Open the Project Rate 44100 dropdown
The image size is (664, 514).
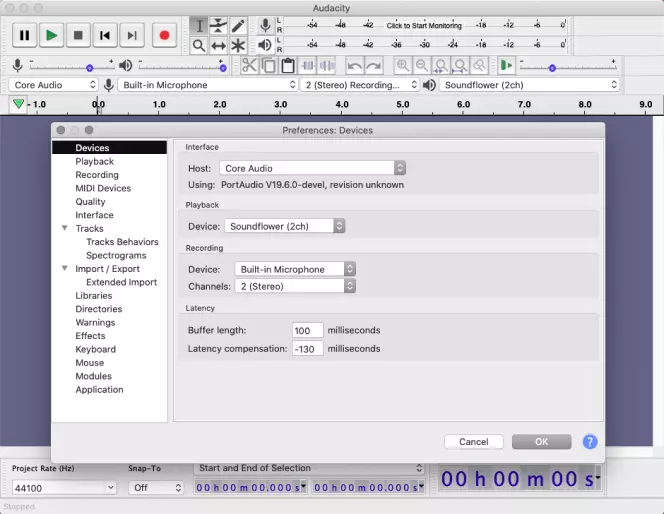(64, 488)
